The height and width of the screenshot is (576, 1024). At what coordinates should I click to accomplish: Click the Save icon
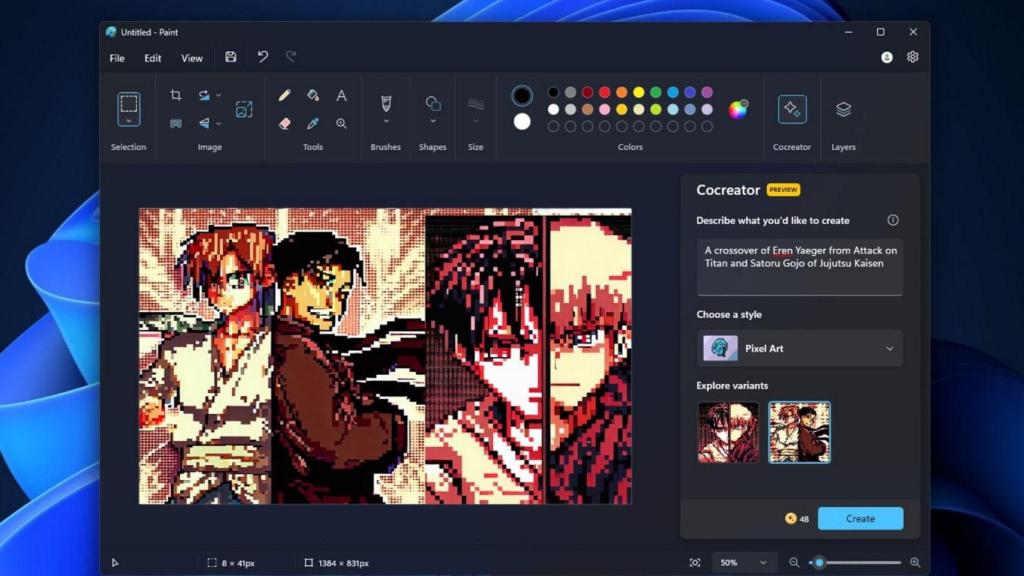pyautogui.click(x=231, y=57)
